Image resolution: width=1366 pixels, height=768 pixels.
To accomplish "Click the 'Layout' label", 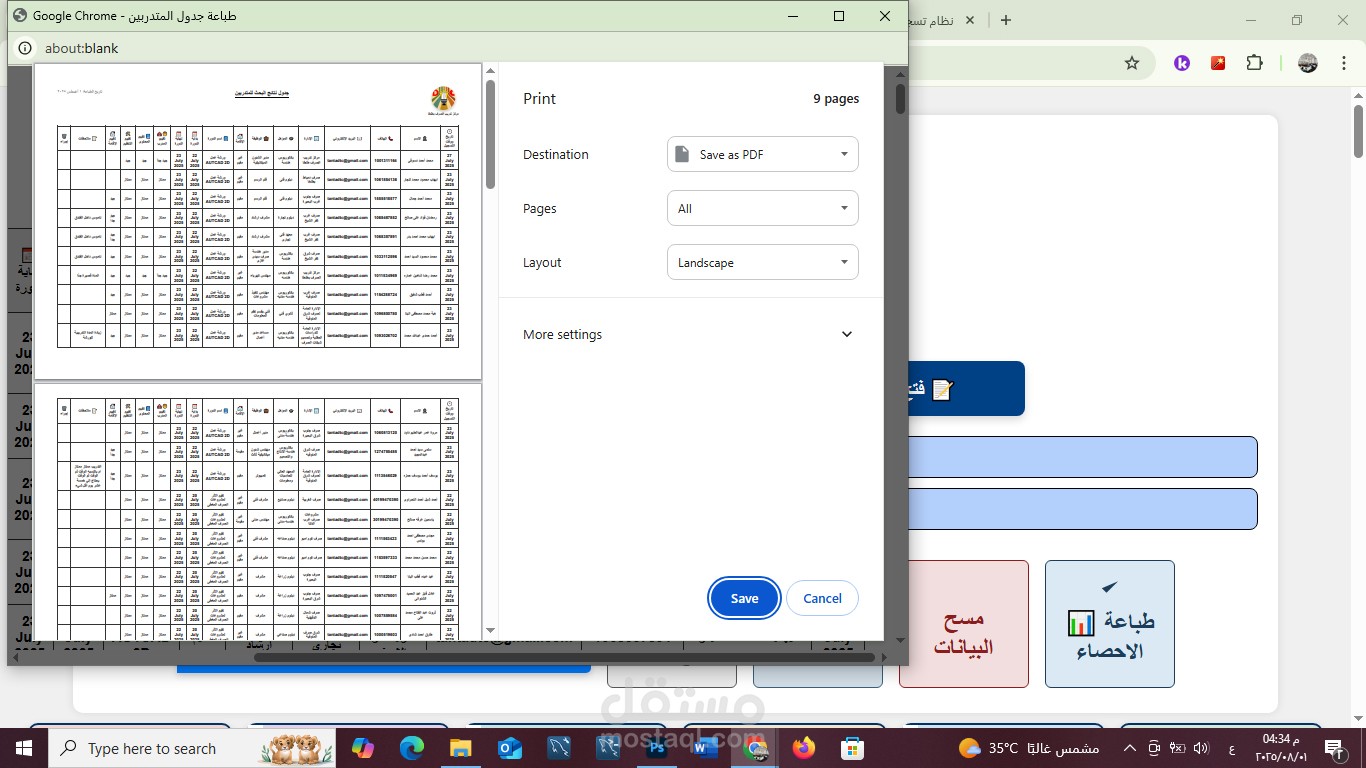I will click(x=542, y=262).
